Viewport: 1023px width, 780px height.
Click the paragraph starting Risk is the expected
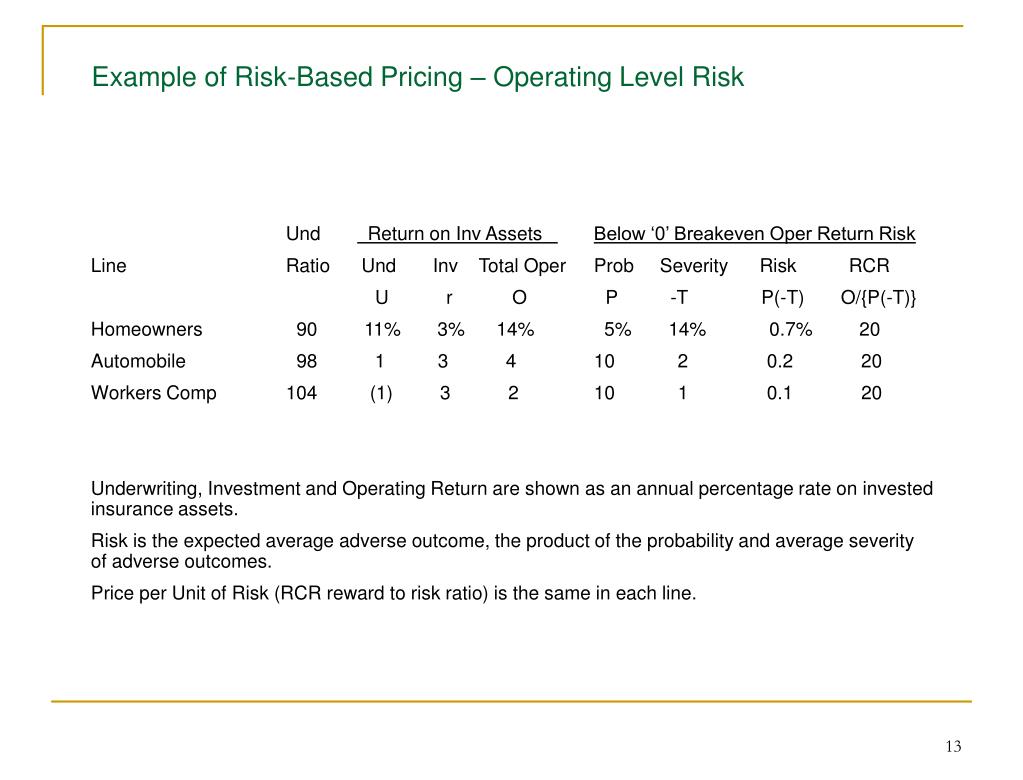502,551
